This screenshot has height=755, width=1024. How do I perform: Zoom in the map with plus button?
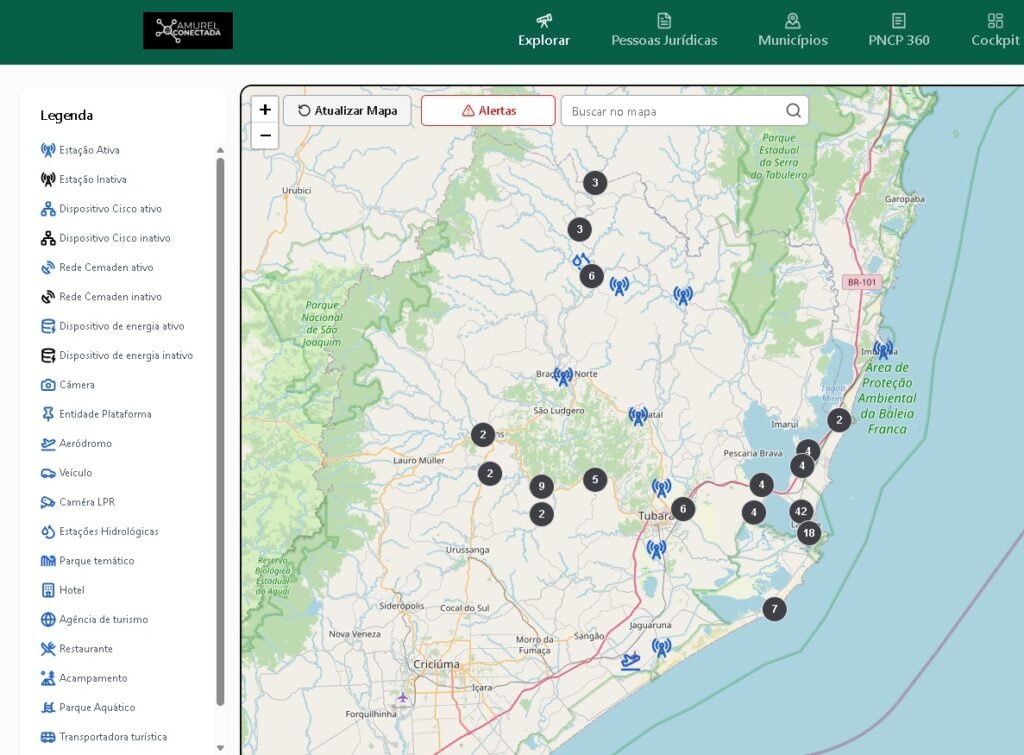[x=265, y=110]
